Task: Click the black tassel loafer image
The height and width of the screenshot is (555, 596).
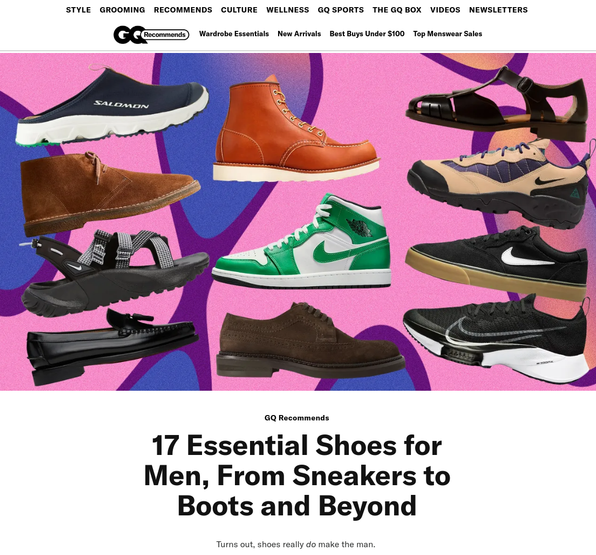Action: (112, 347)
